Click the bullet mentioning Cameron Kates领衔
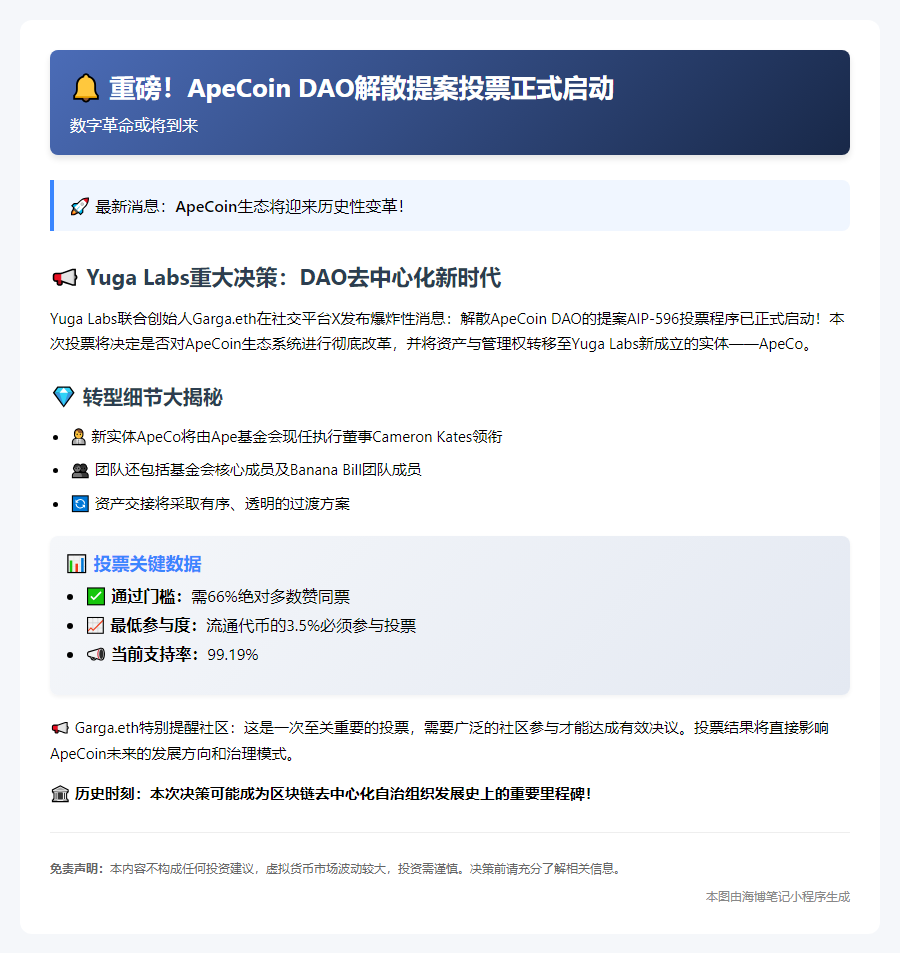 point(297,437)
